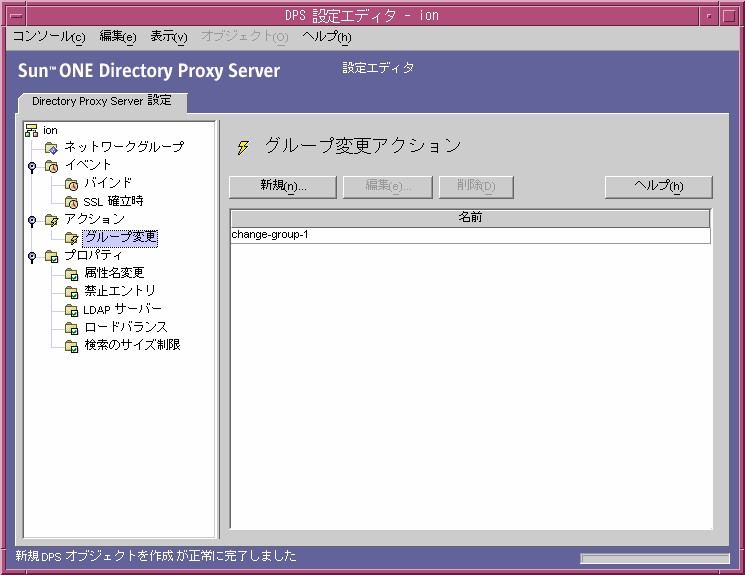This screenshot has width=745, height=575.
Task: Select SSL 確立時 in the tree
Action: click(113, 201)
